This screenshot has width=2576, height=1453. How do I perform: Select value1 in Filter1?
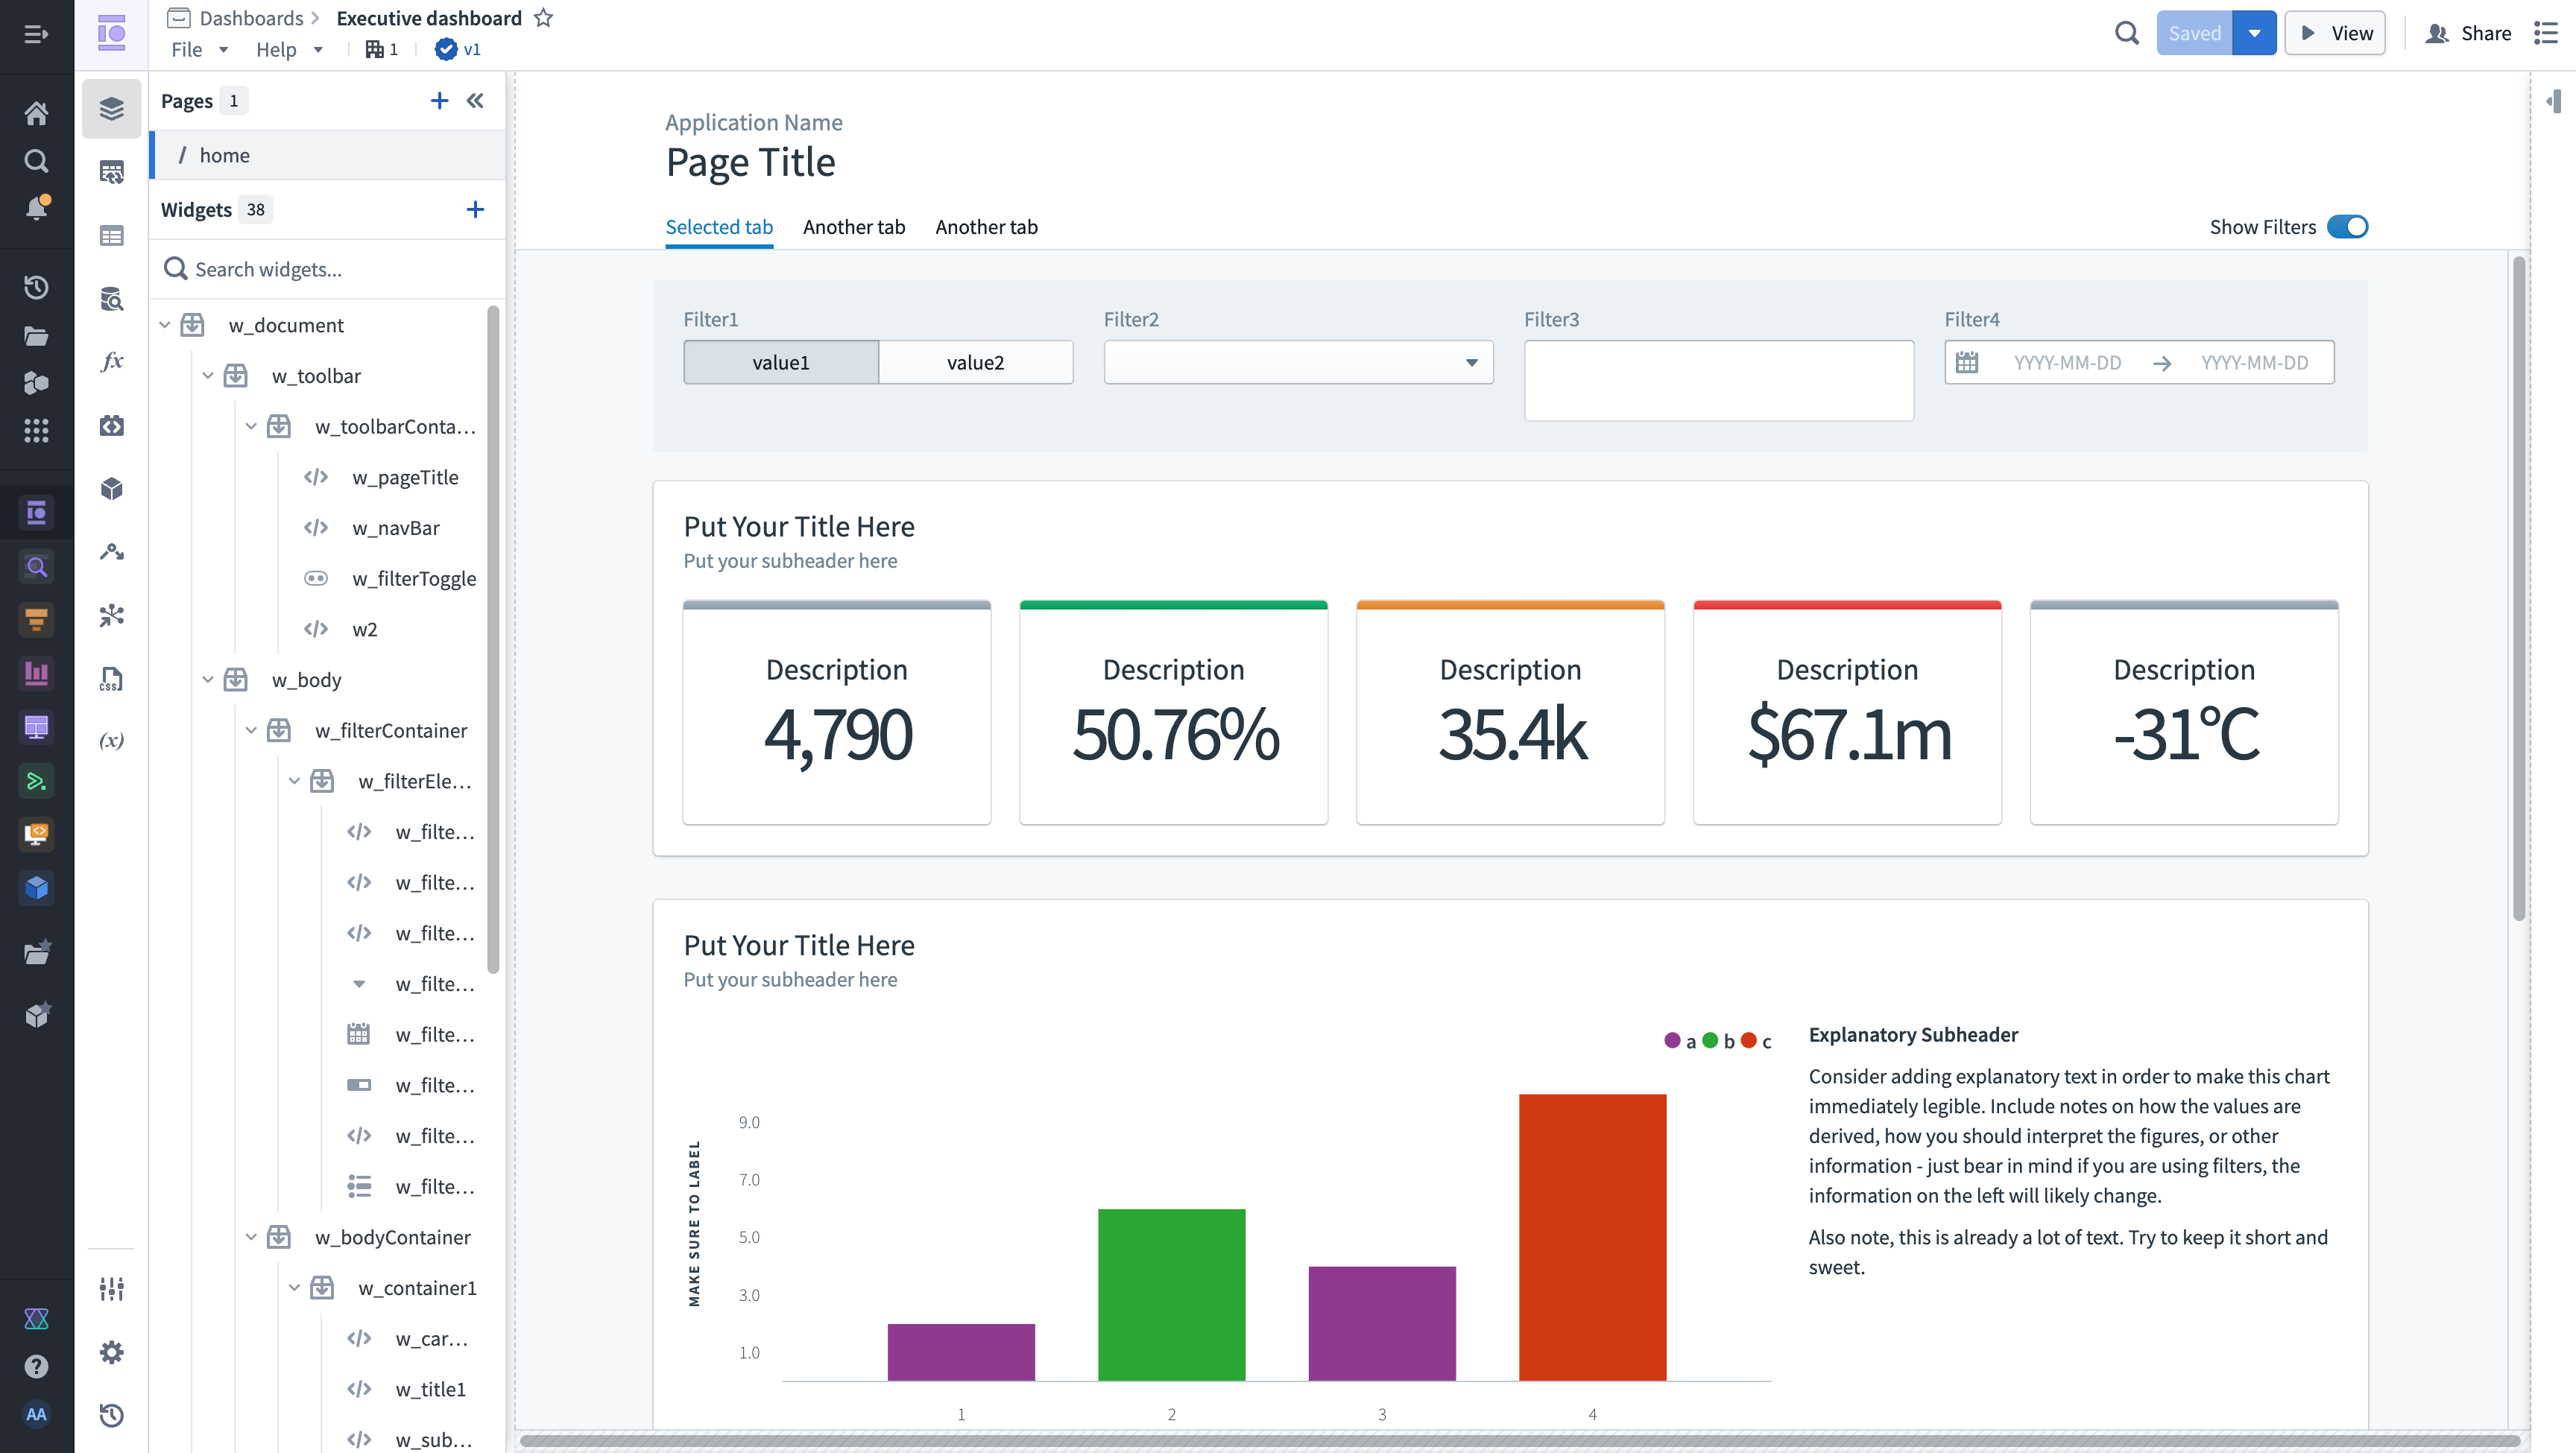[781, 362]
